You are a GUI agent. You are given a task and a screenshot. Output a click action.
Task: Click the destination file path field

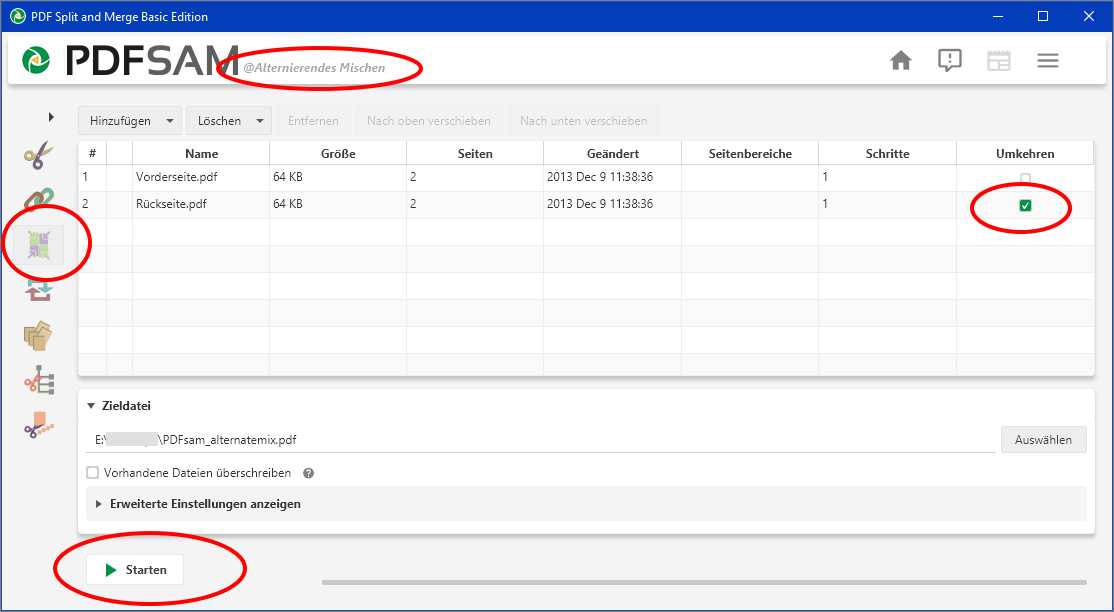[541, 440]
